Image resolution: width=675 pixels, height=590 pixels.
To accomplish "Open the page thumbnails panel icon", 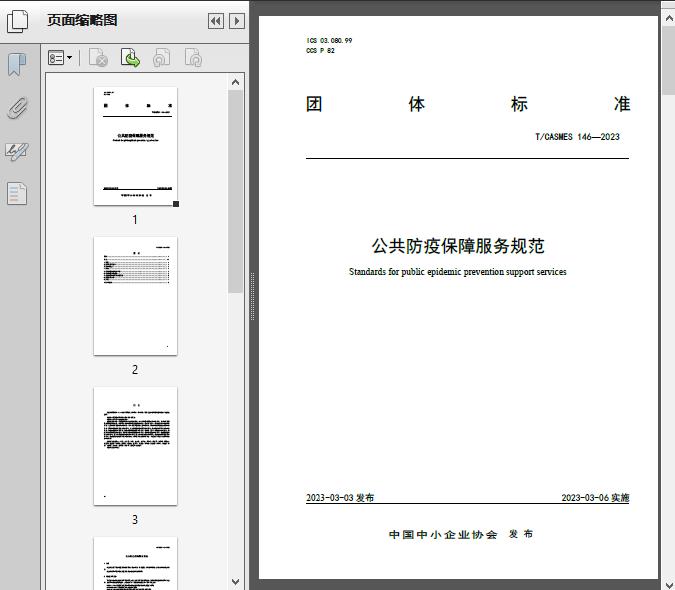I will coord(18,21).
